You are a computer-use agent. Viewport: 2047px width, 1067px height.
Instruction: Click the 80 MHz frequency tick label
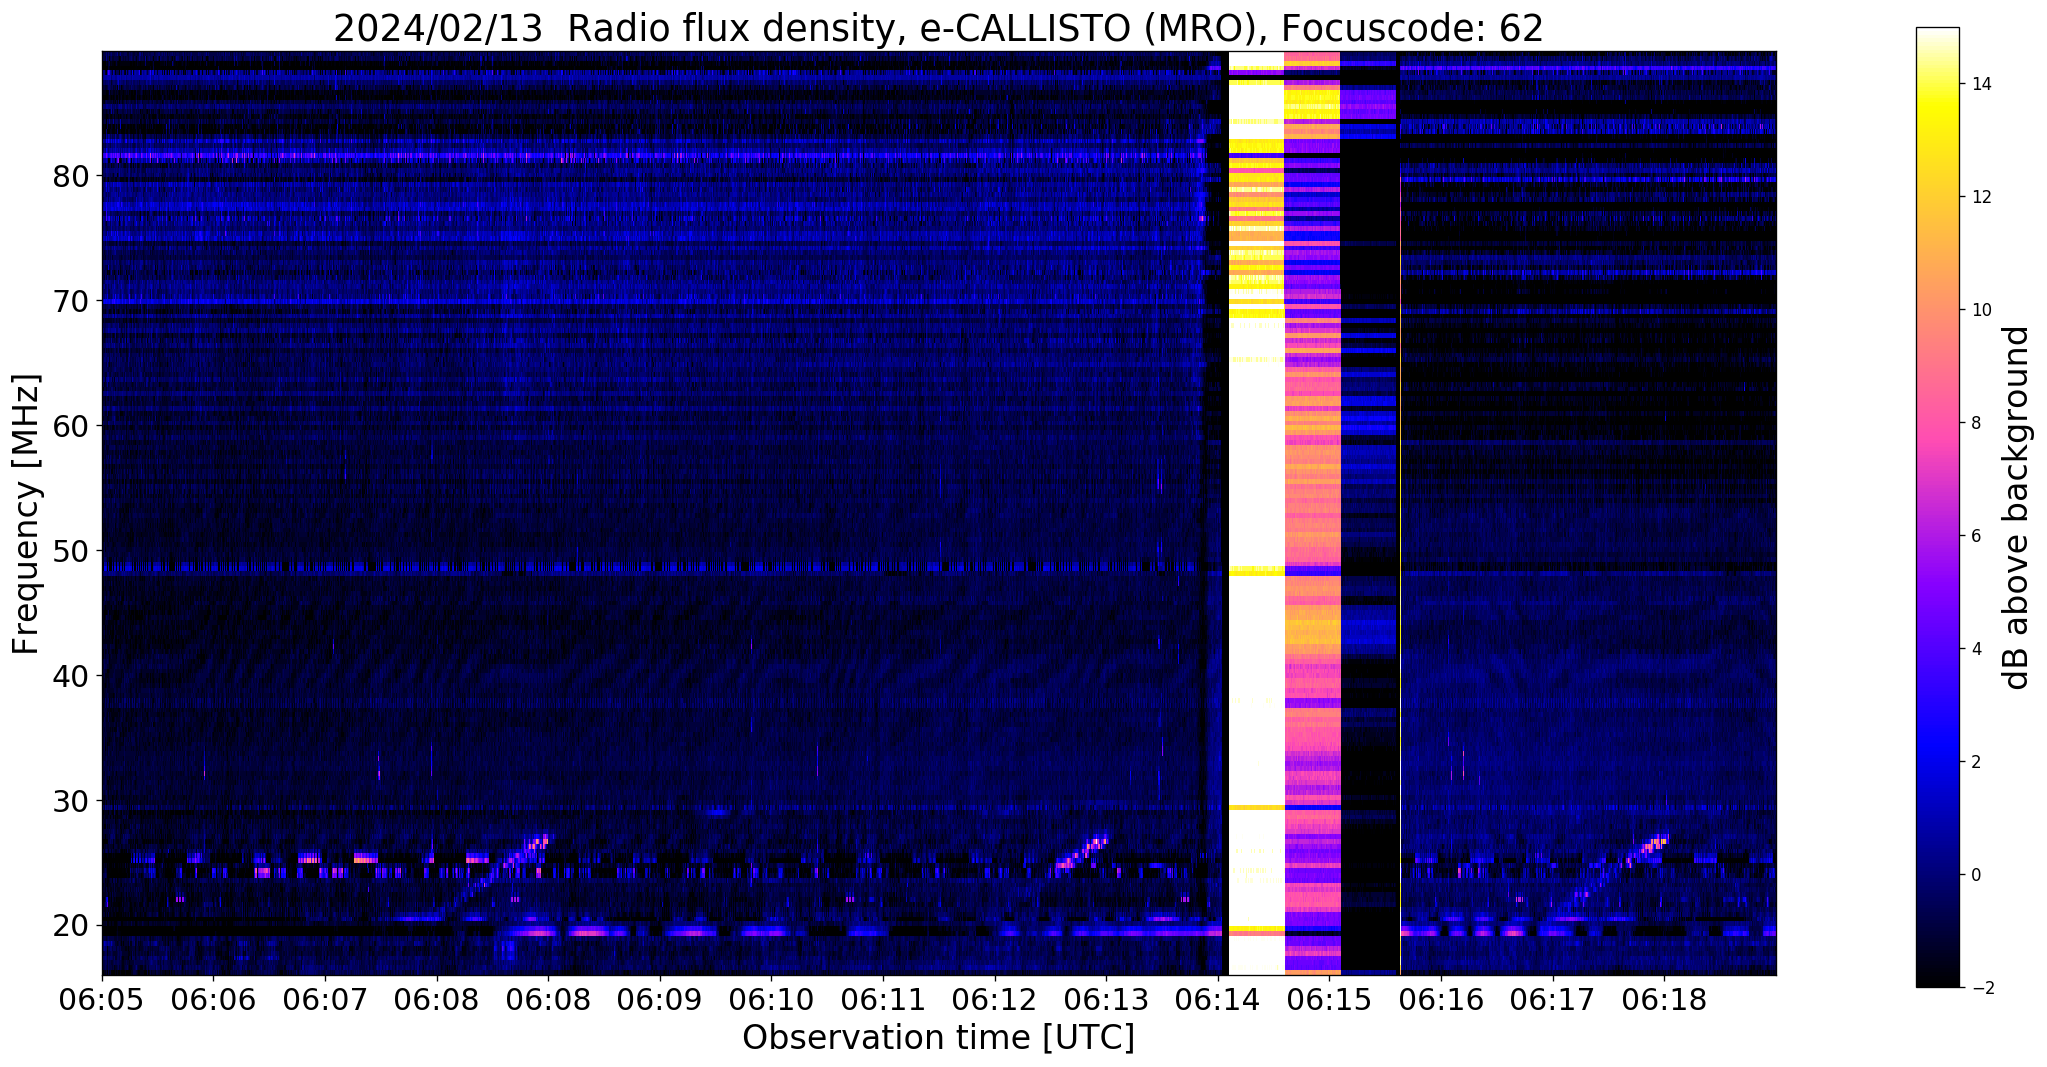pyautogui.click(x=71, y=176)
